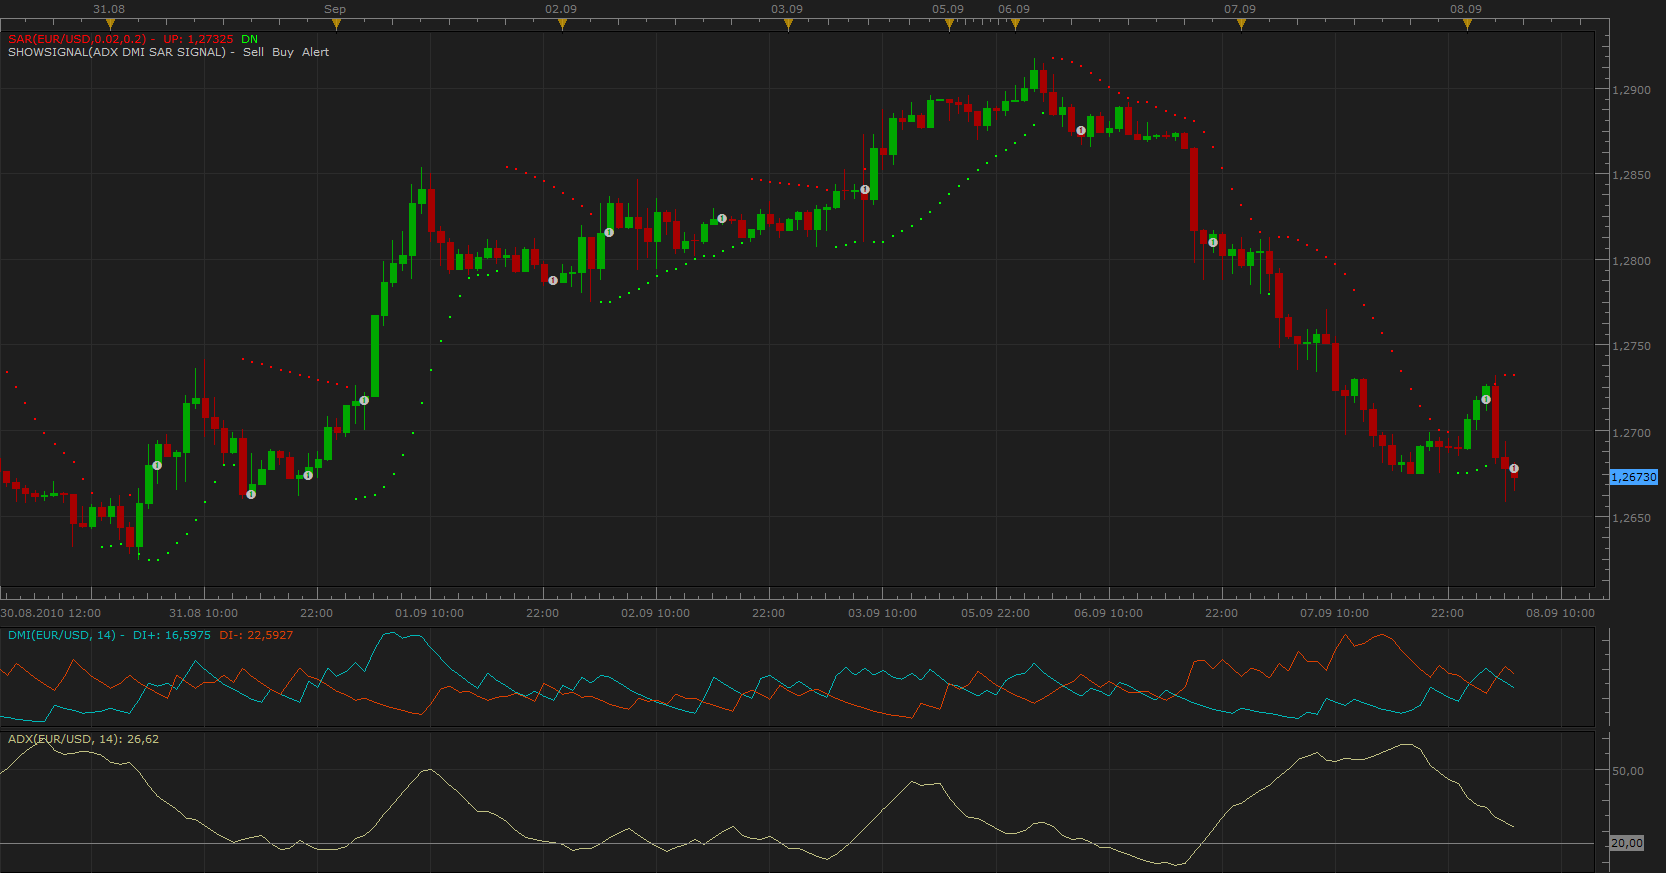Select the 08.09 date marker triangle
1666x873 pixels.
click(1467, 25)
